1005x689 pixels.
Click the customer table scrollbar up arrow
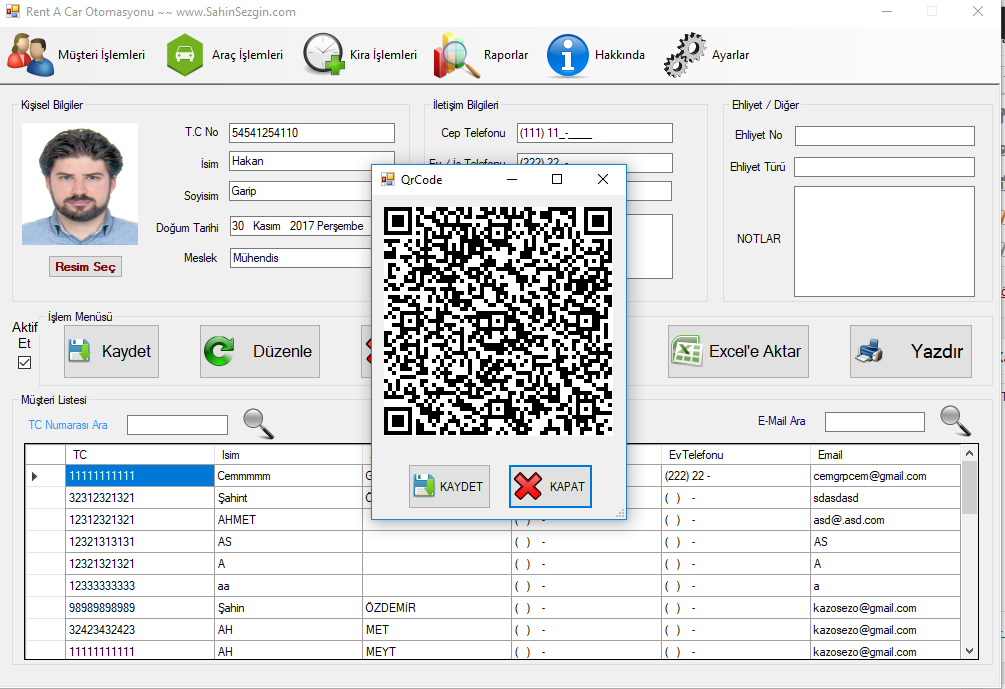coord(969,453)
